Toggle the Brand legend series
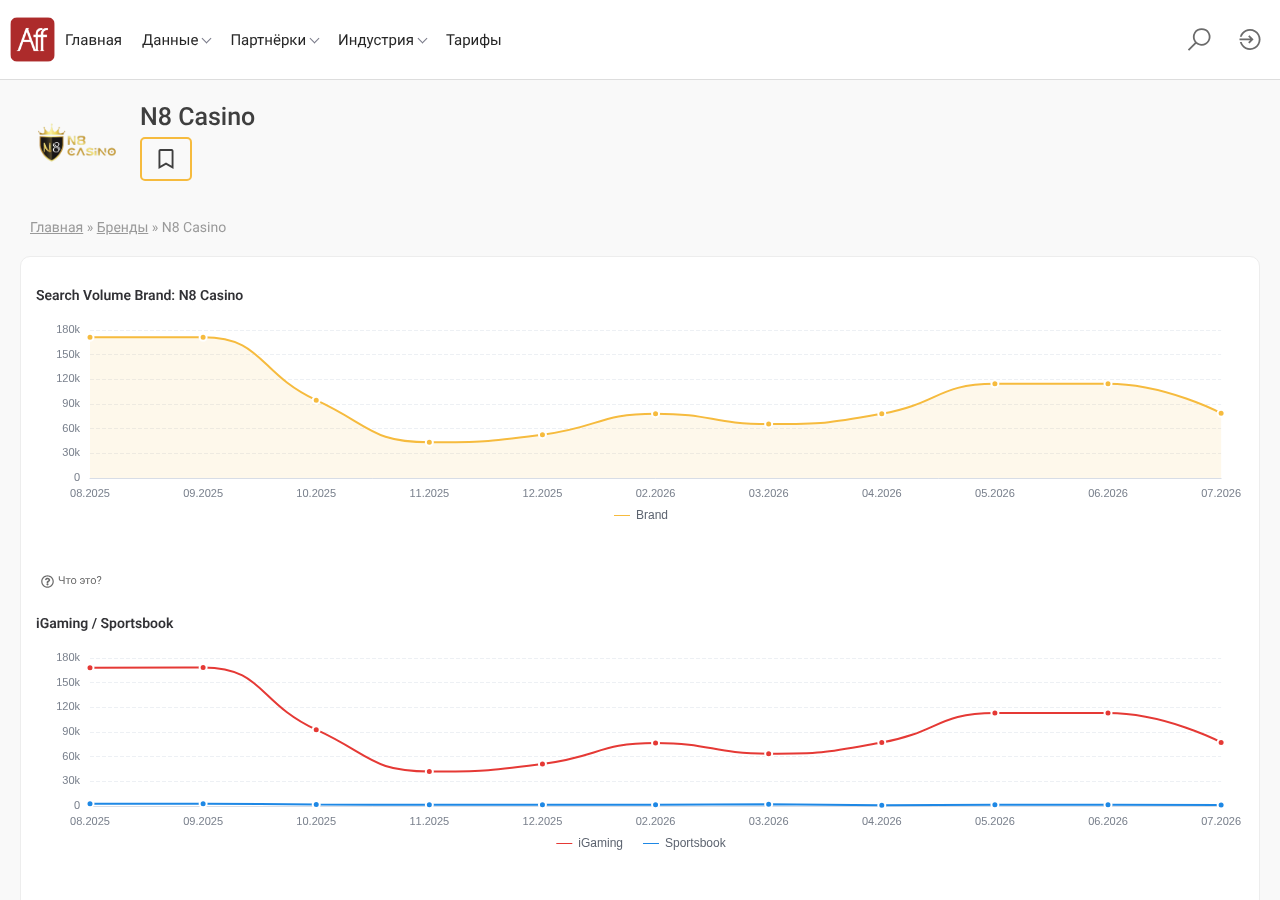Image resolution: width=1280 pixels, height=900 pixels. point(641,515)
